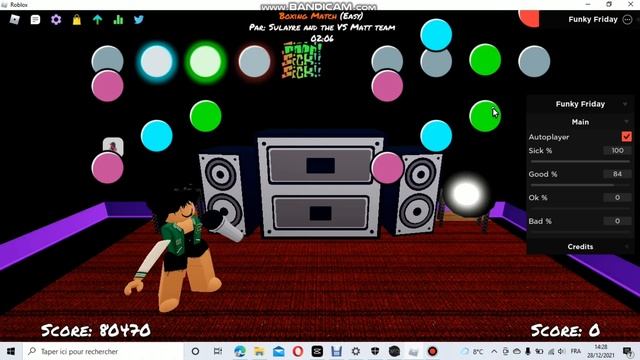
Task: Open the yellow shopping bag store
Action: point(77,20)
